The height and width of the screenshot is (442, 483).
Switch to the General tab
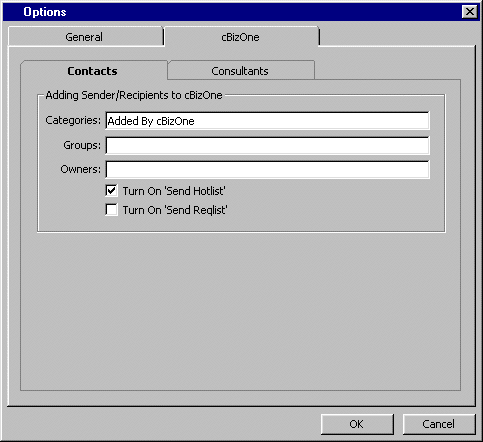point(85,37)
